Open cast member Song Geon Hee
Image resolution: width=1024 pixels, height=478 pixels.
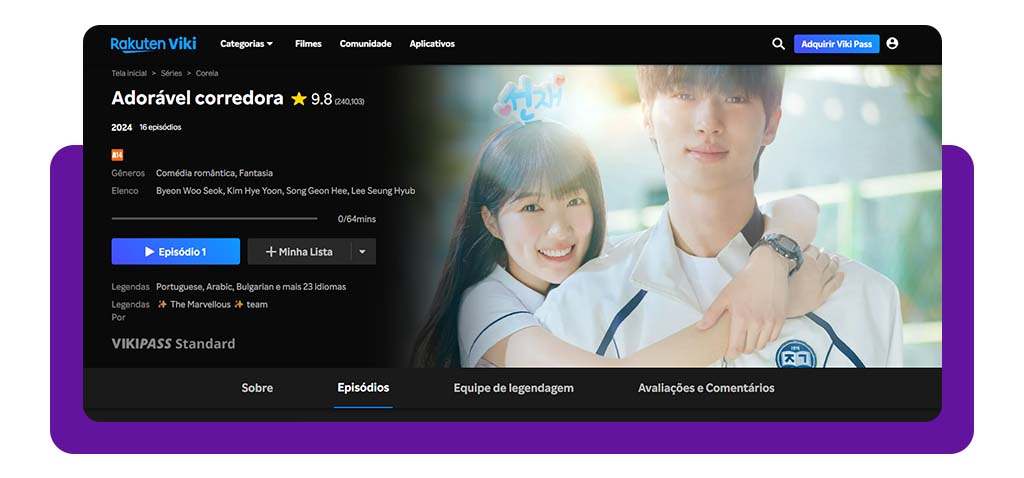[x=315, y=191]
